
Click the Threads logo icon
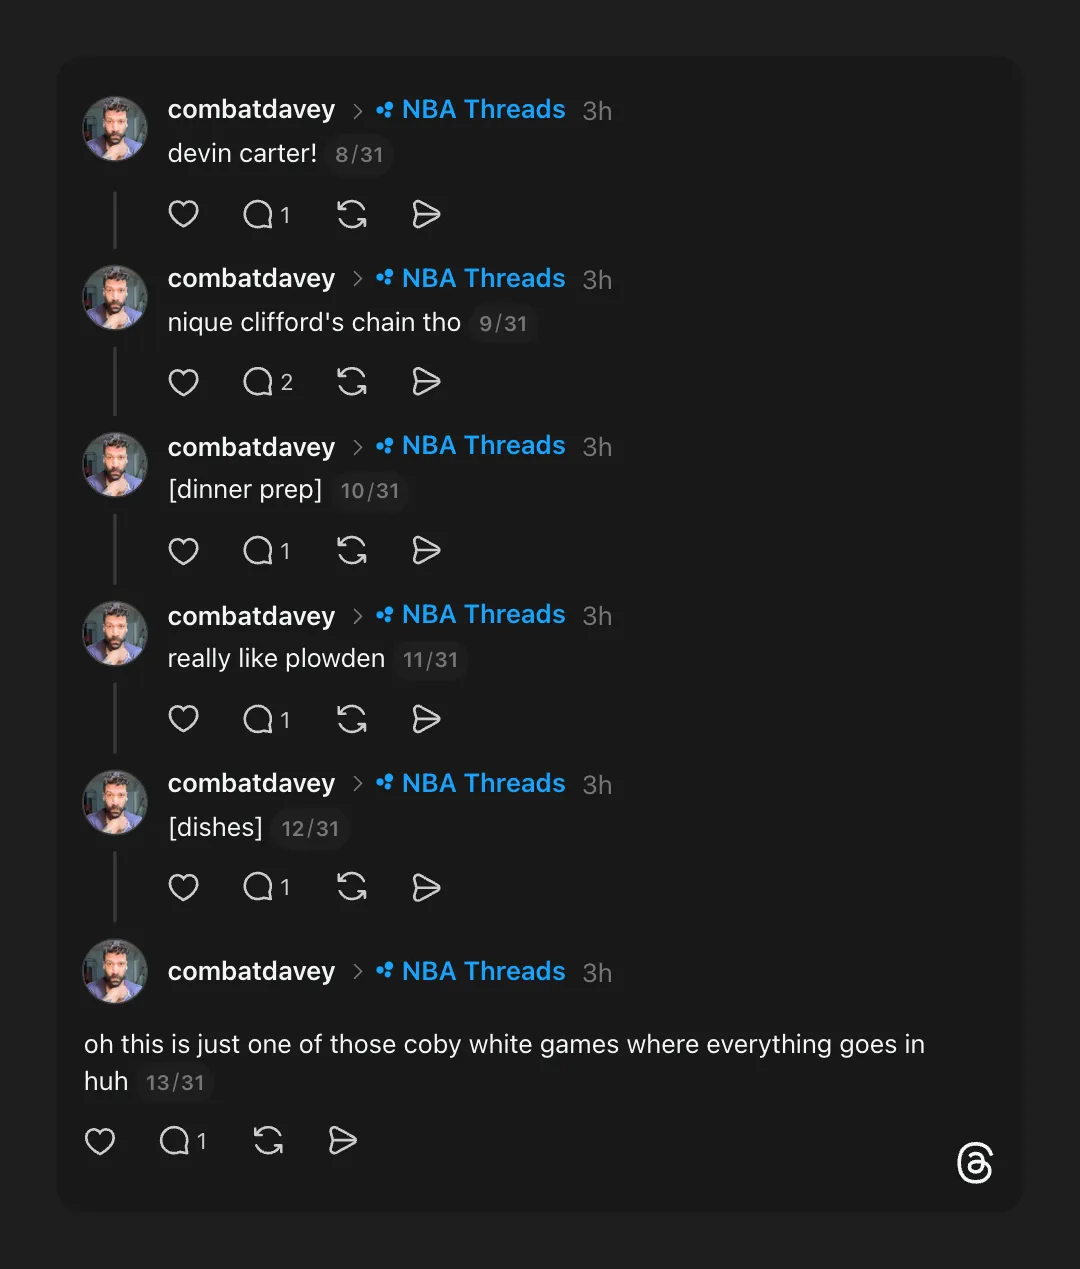click(x=974, y=1163)
